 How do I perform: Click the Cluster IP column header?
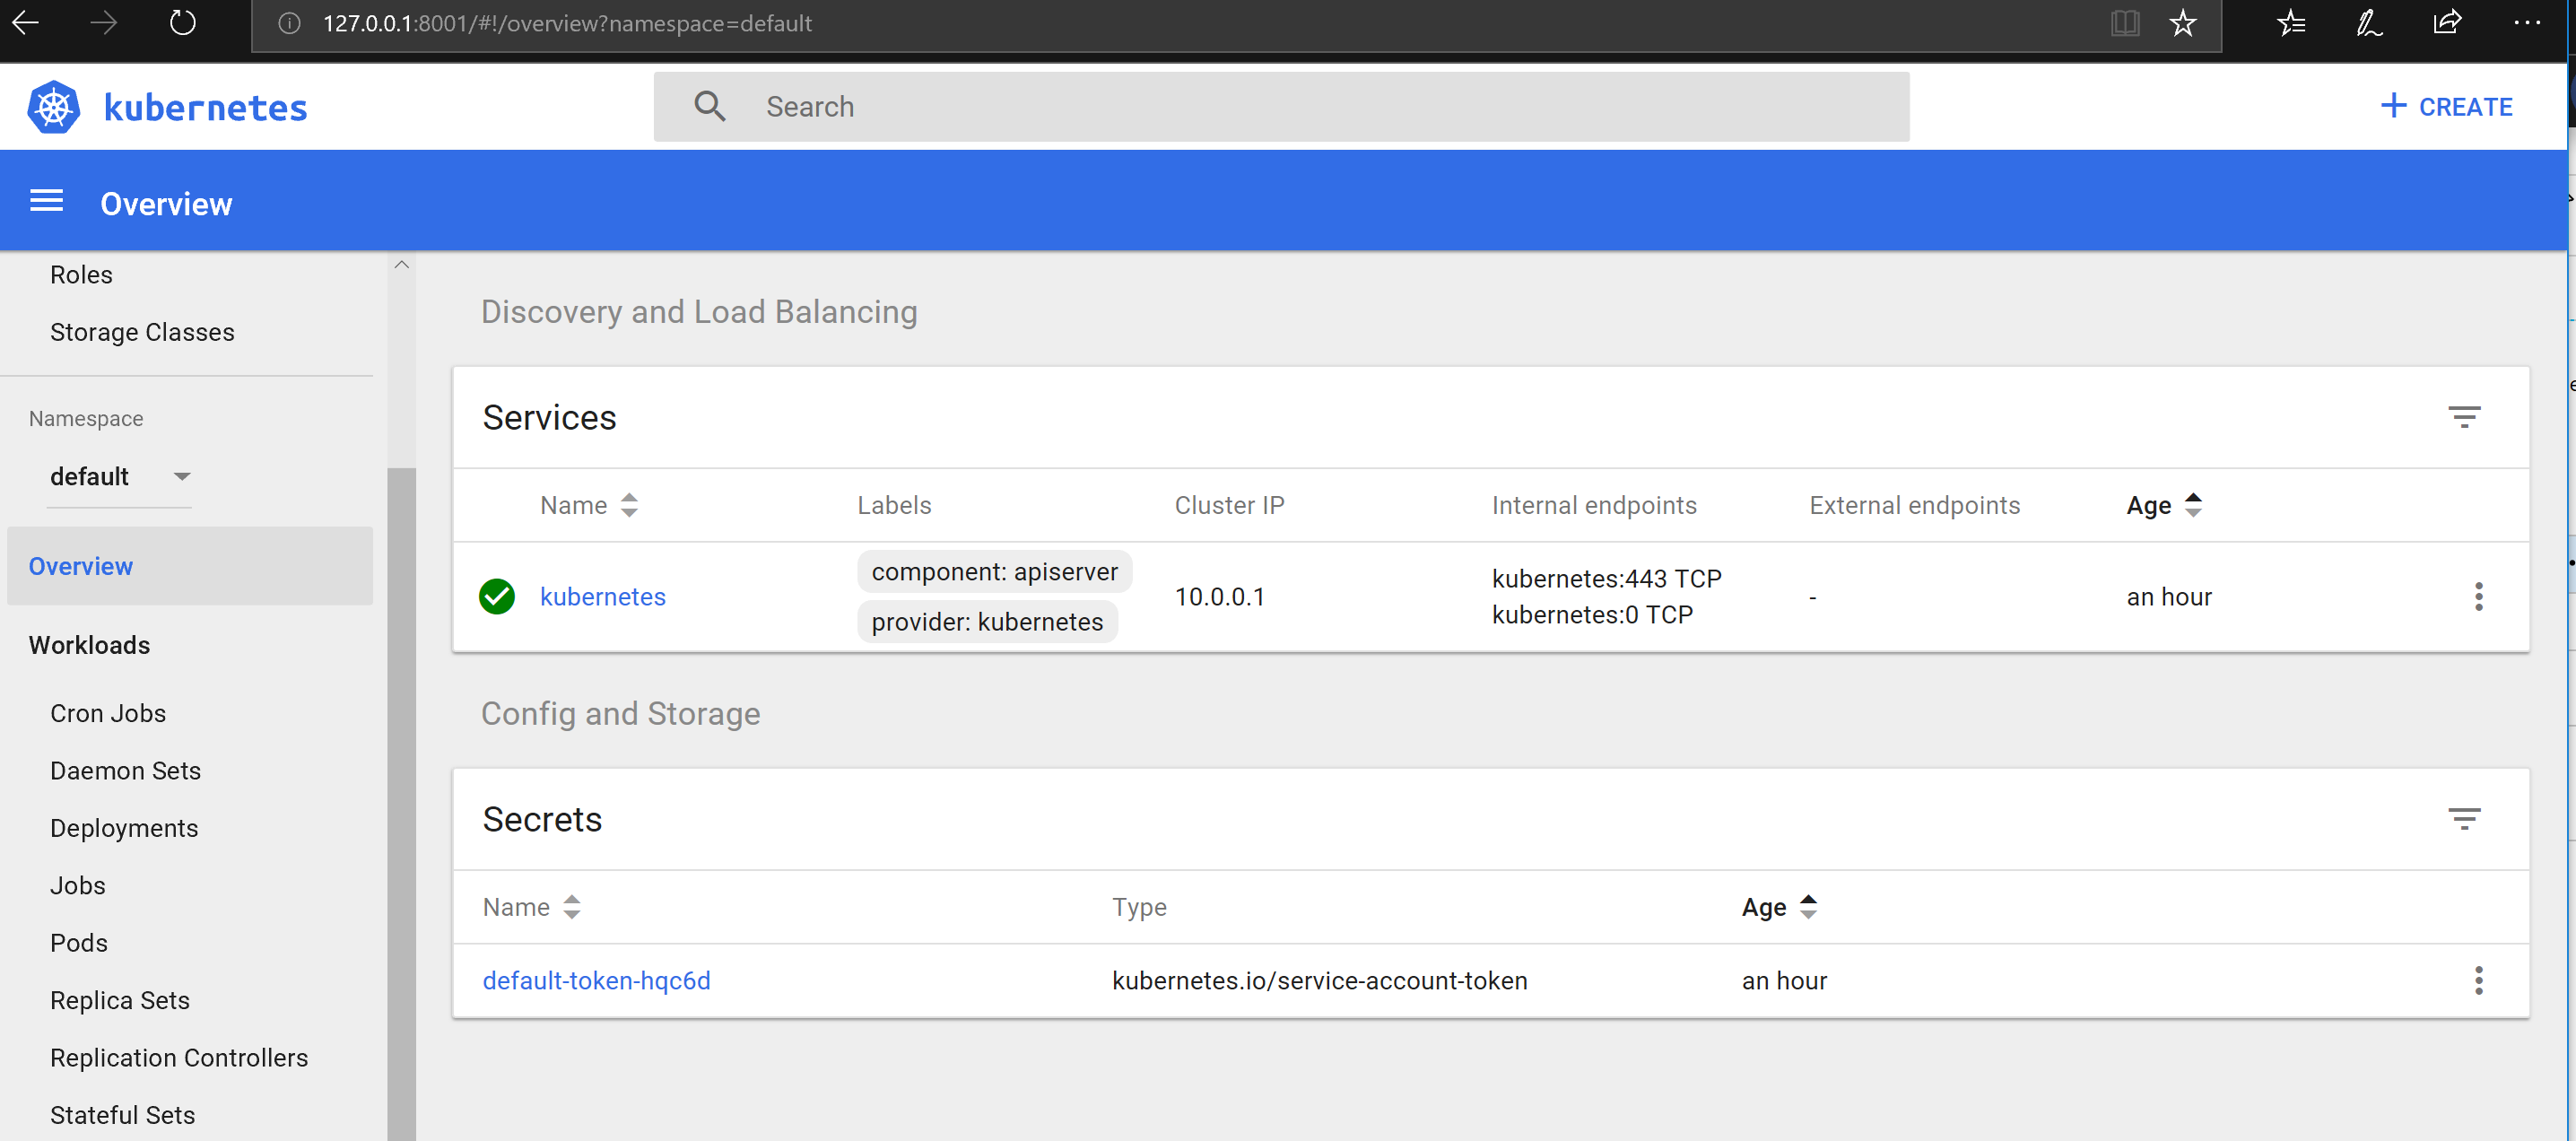1230,505
